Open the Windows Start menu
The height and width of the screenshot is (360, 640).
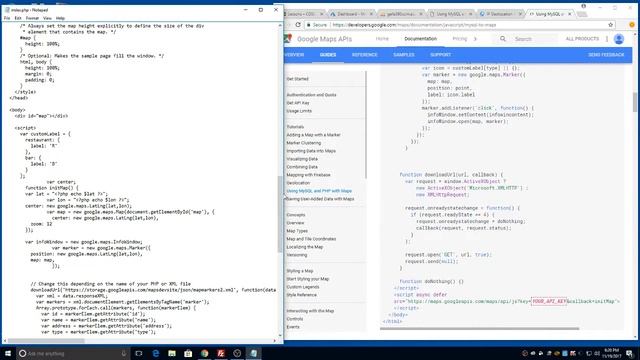[x=8, y=353]
